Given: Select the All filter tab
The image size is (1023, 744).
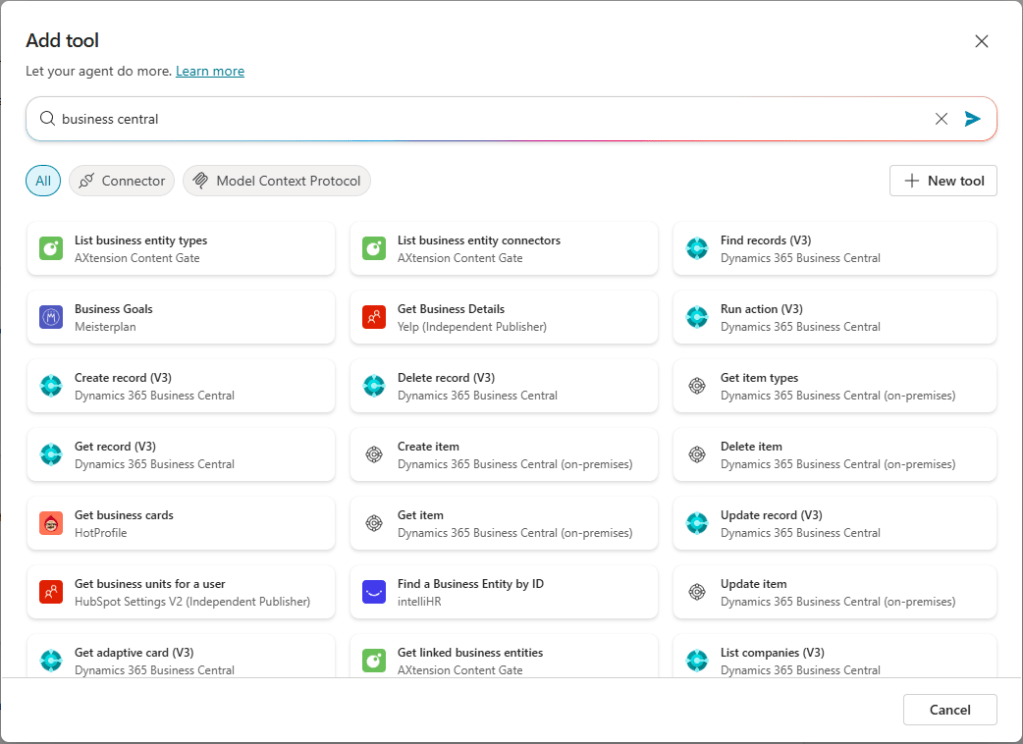Looking at the screenshot, I should coord(43,181).
